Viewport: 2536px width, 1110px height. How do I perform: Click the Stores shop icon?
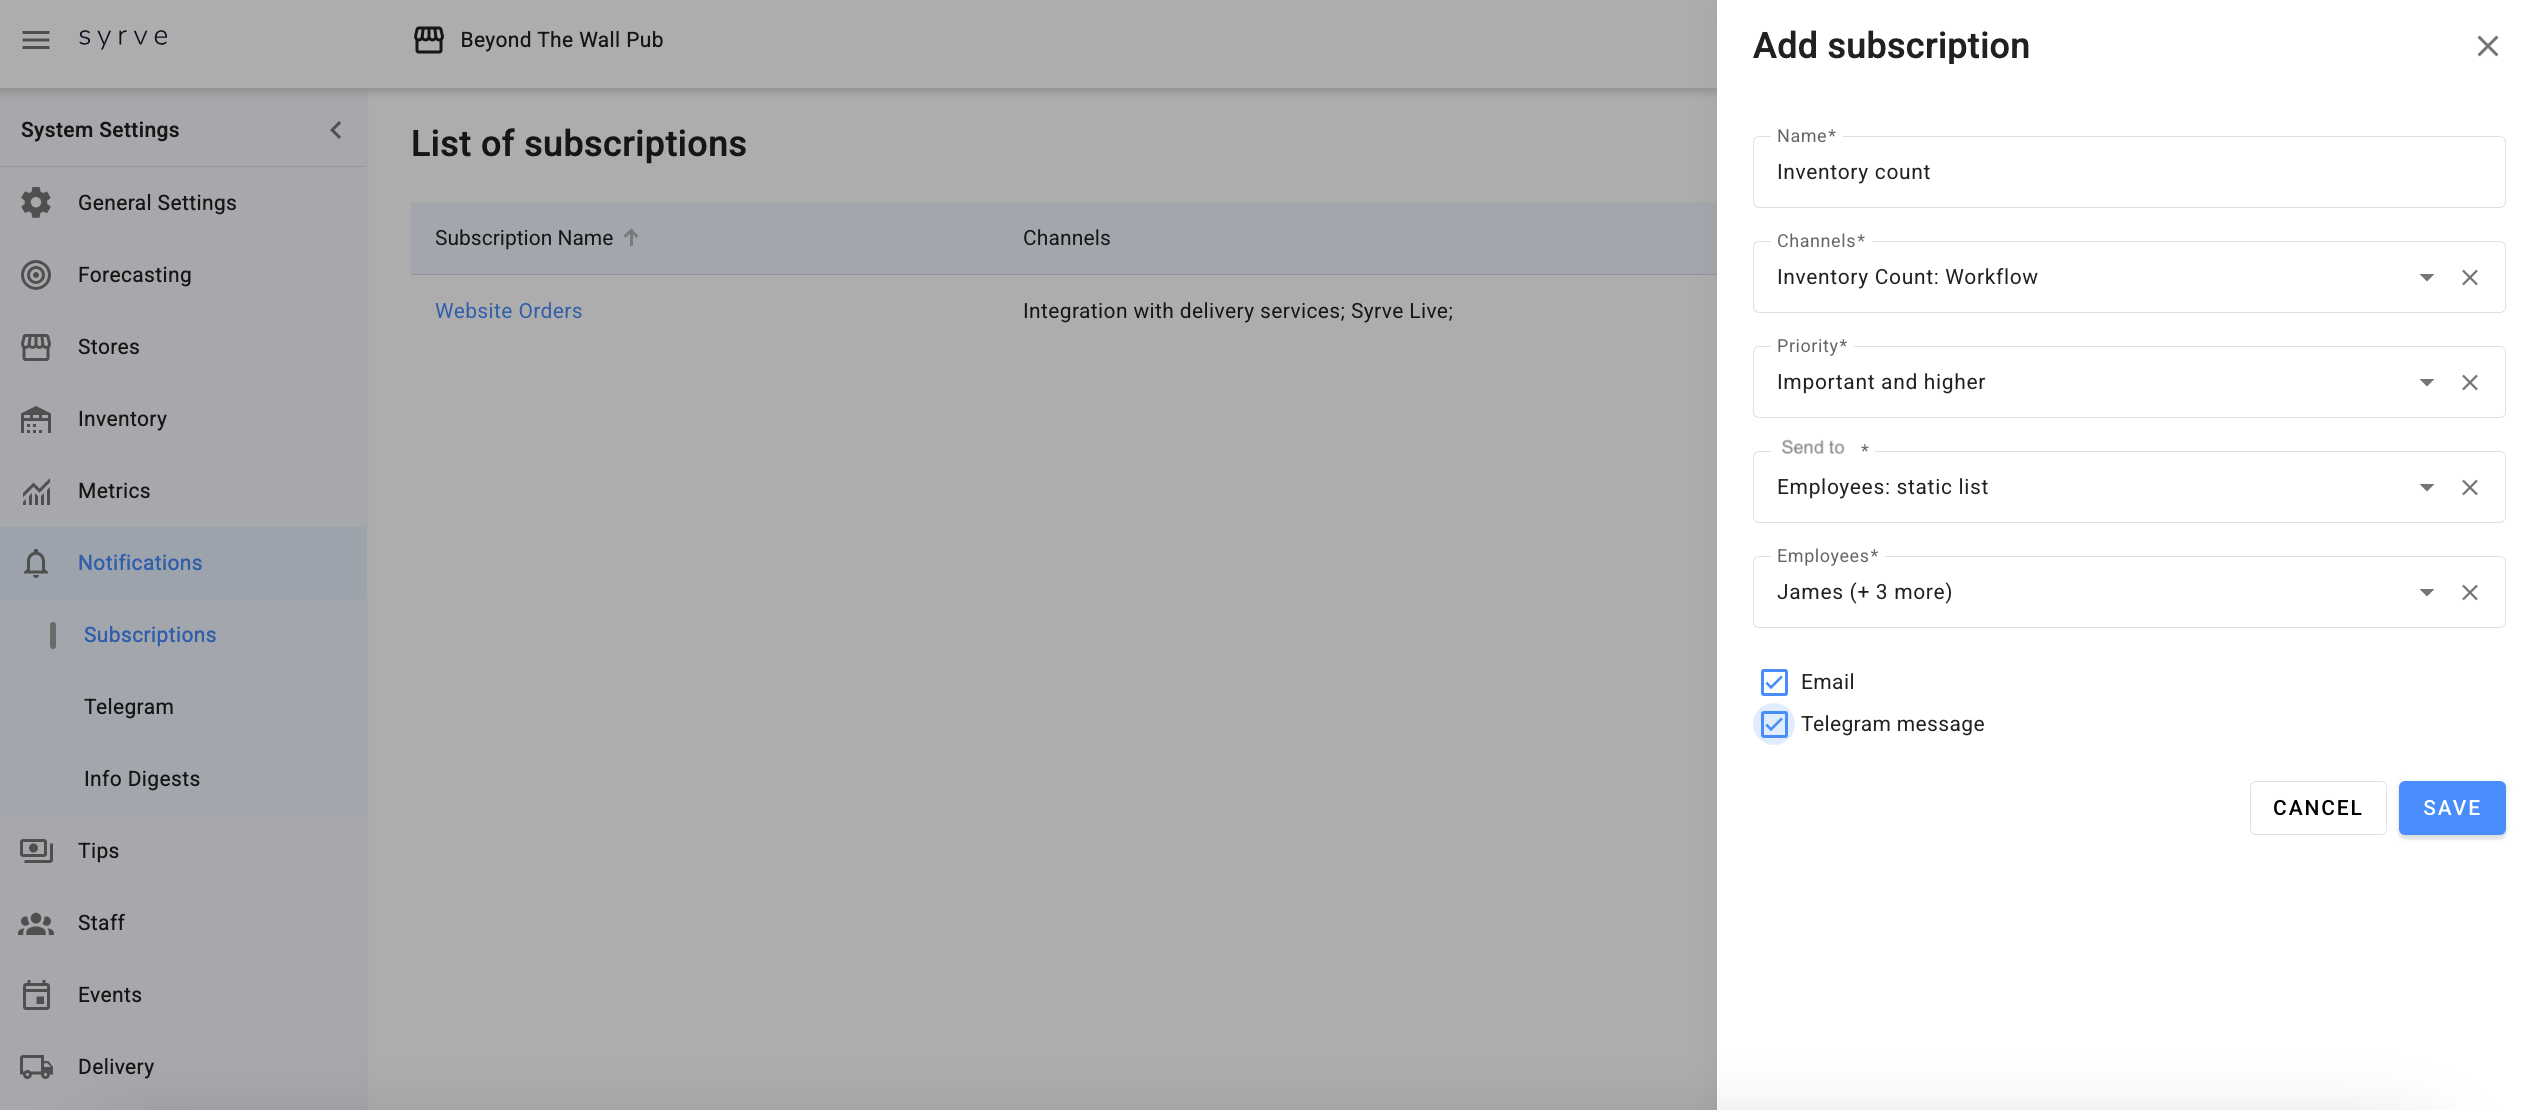click(36, 347)
